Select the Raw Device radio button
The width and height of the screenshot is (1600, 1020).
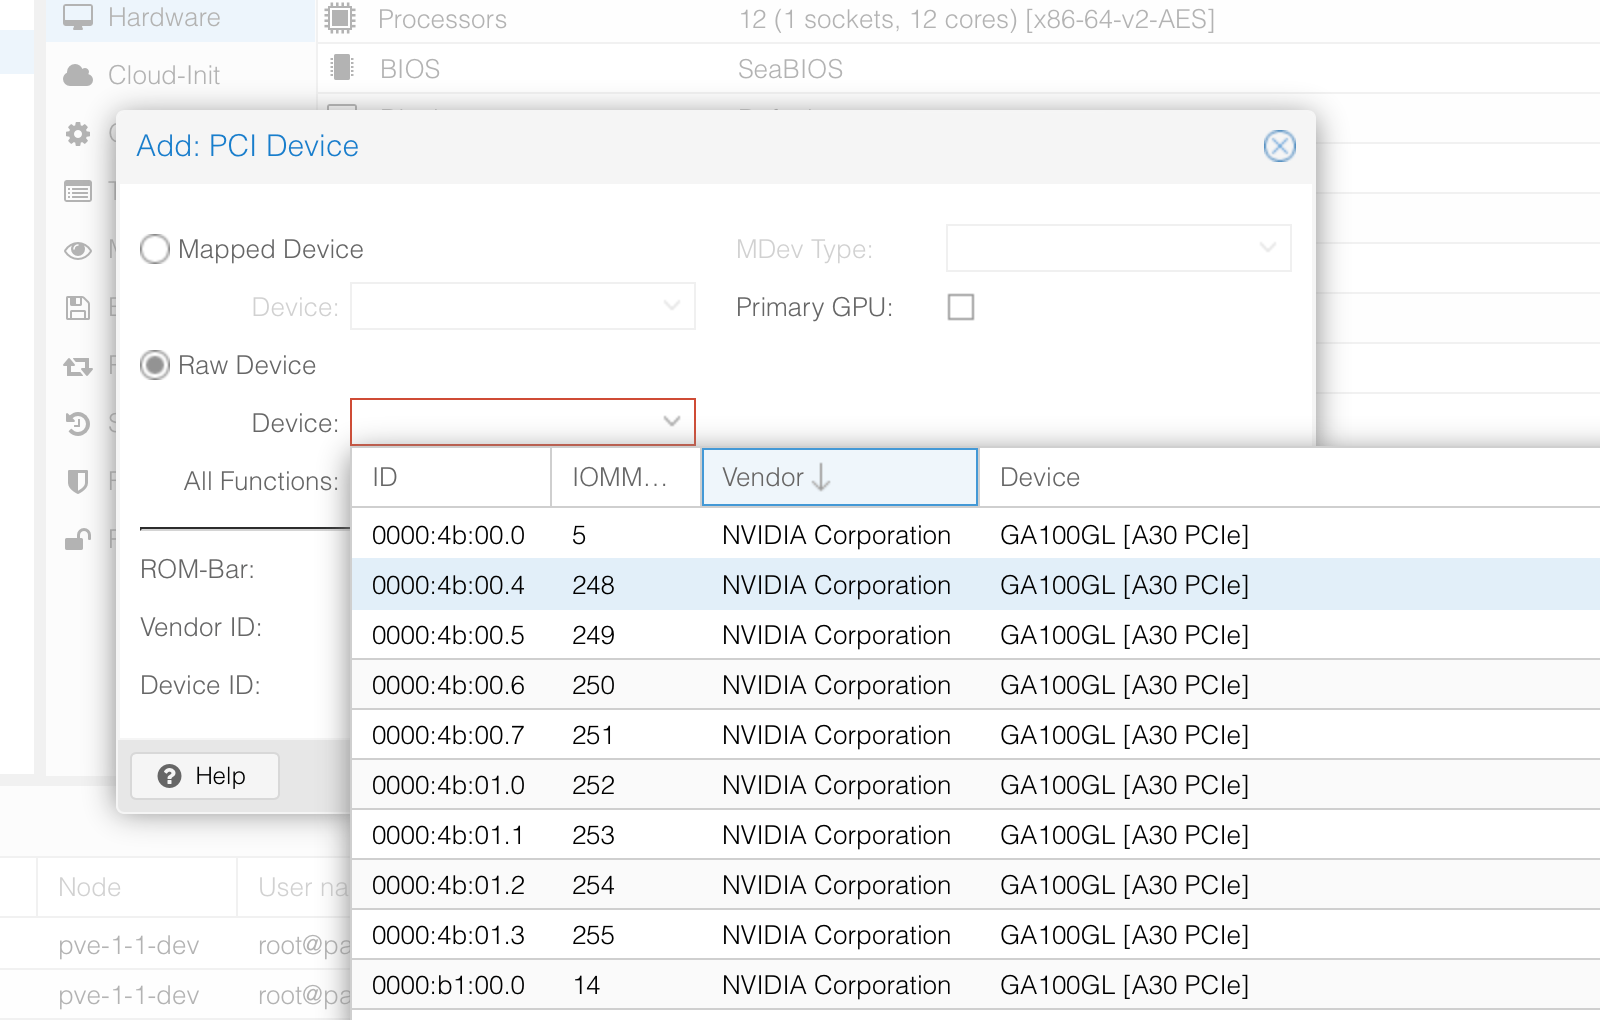point(155,365)
